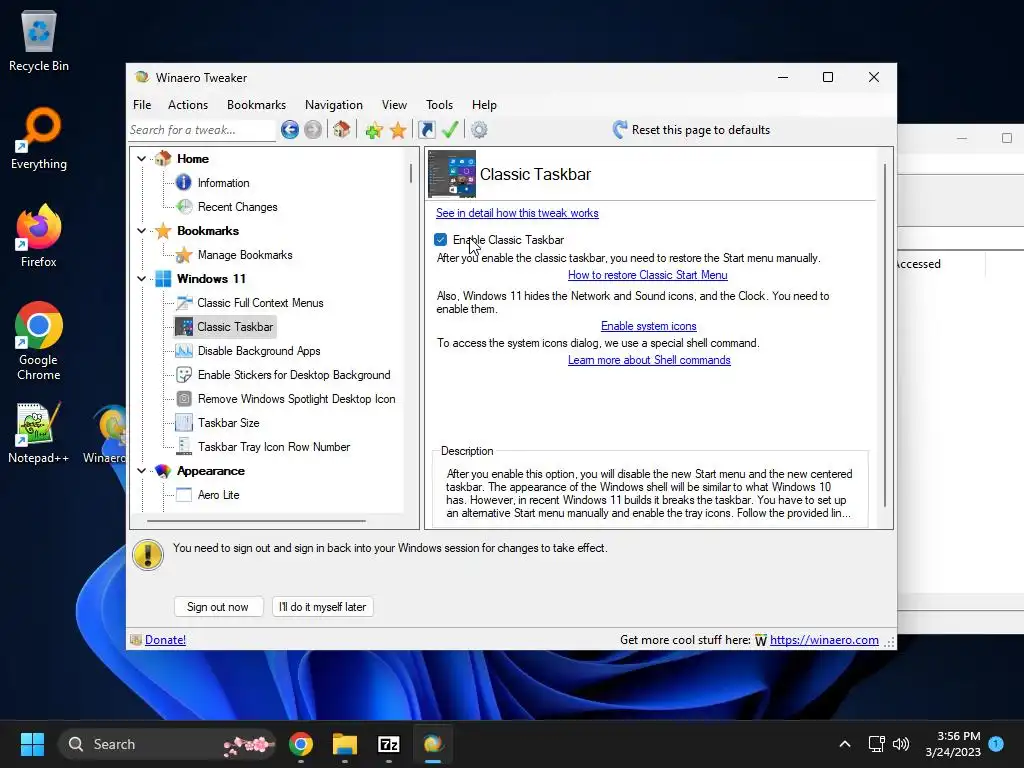Click the Classic Taskbar header thumbnail
This screenshot has height=768, width=1024.
[x=451, y=174]
